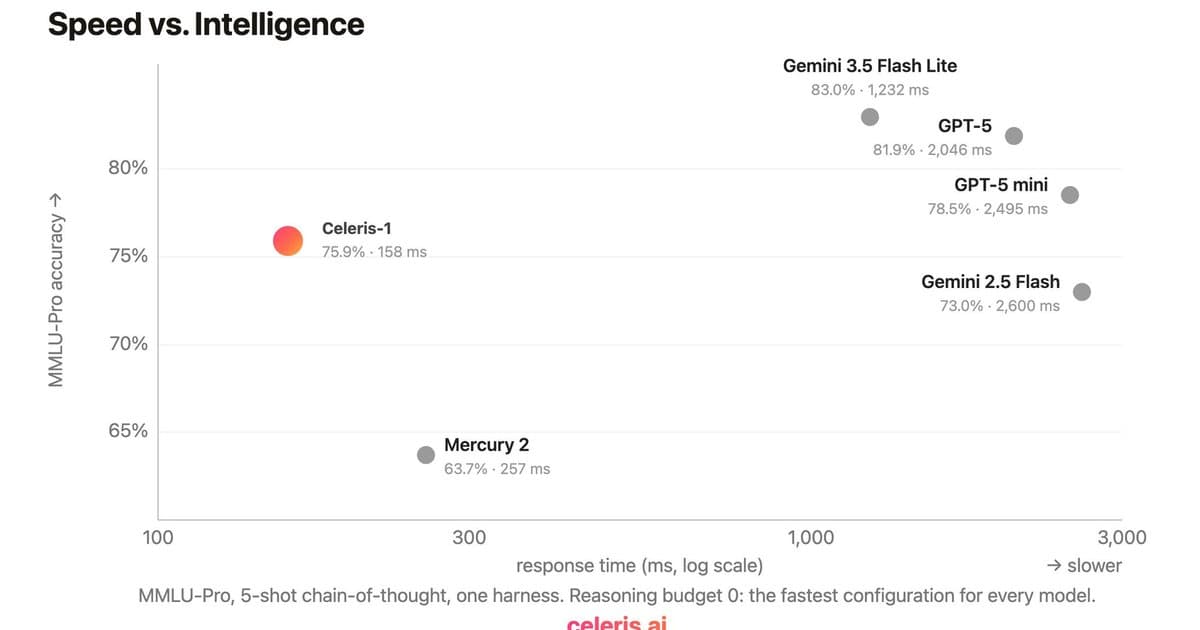Click the 75.9% · 158 ms caption
The width and height of the screenshot is (1200, 630).
click(x=374, y=252)
